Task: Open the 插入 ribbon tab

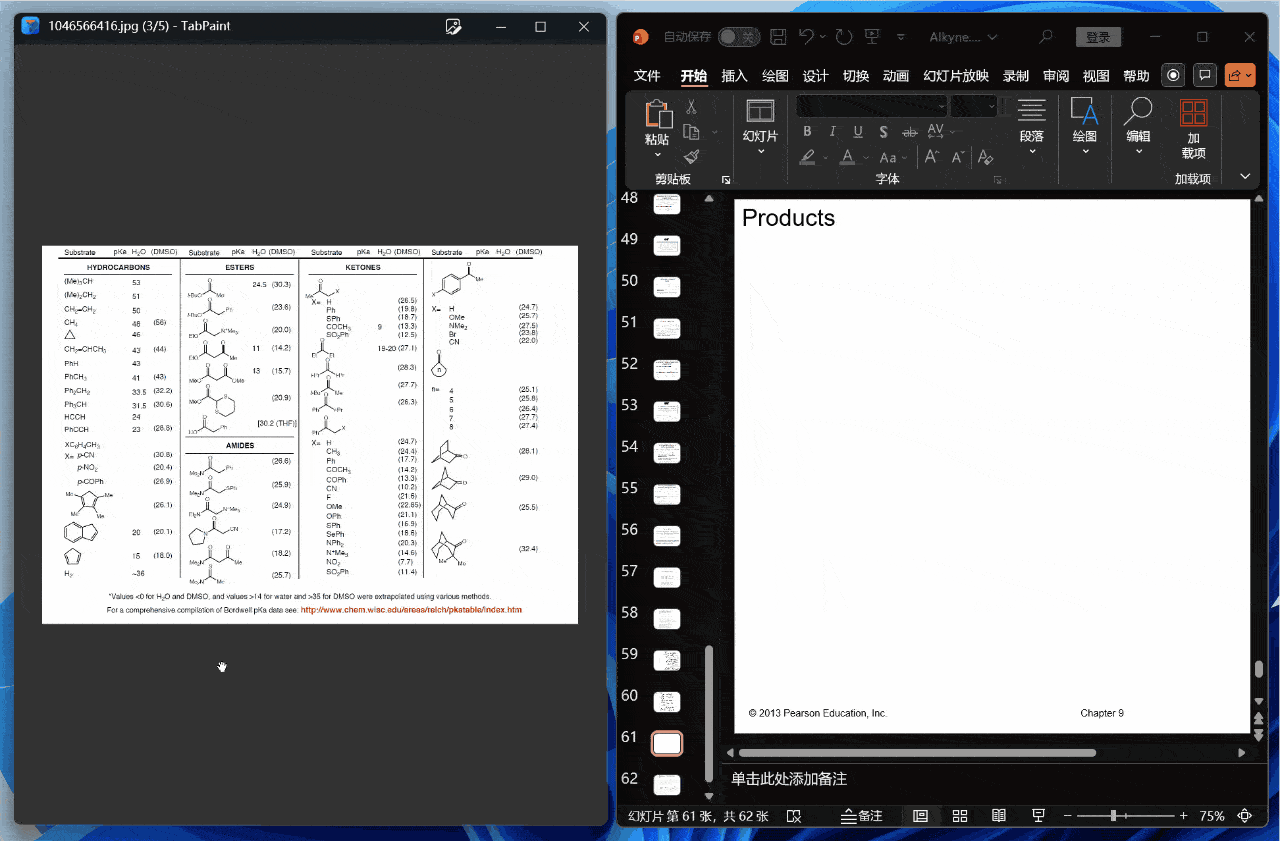Action: pyautogui.click(x=734, y=76)
